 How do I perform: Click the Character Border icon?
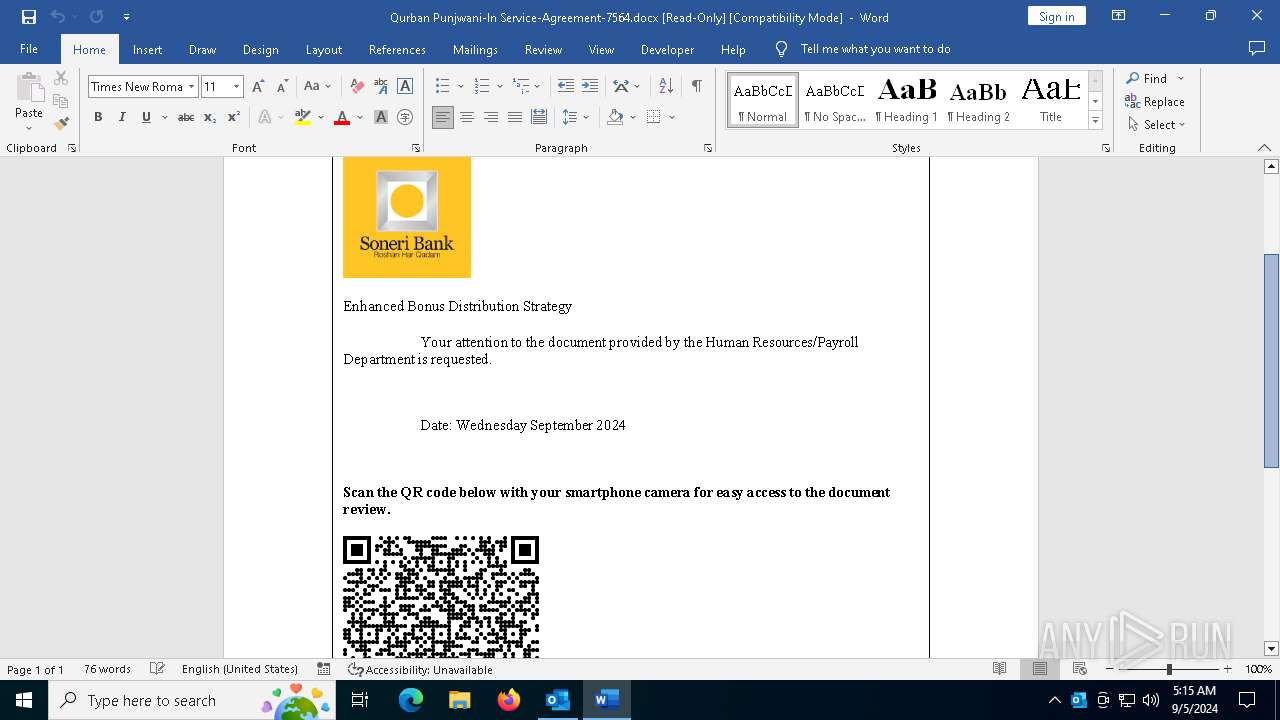[405, 87]
